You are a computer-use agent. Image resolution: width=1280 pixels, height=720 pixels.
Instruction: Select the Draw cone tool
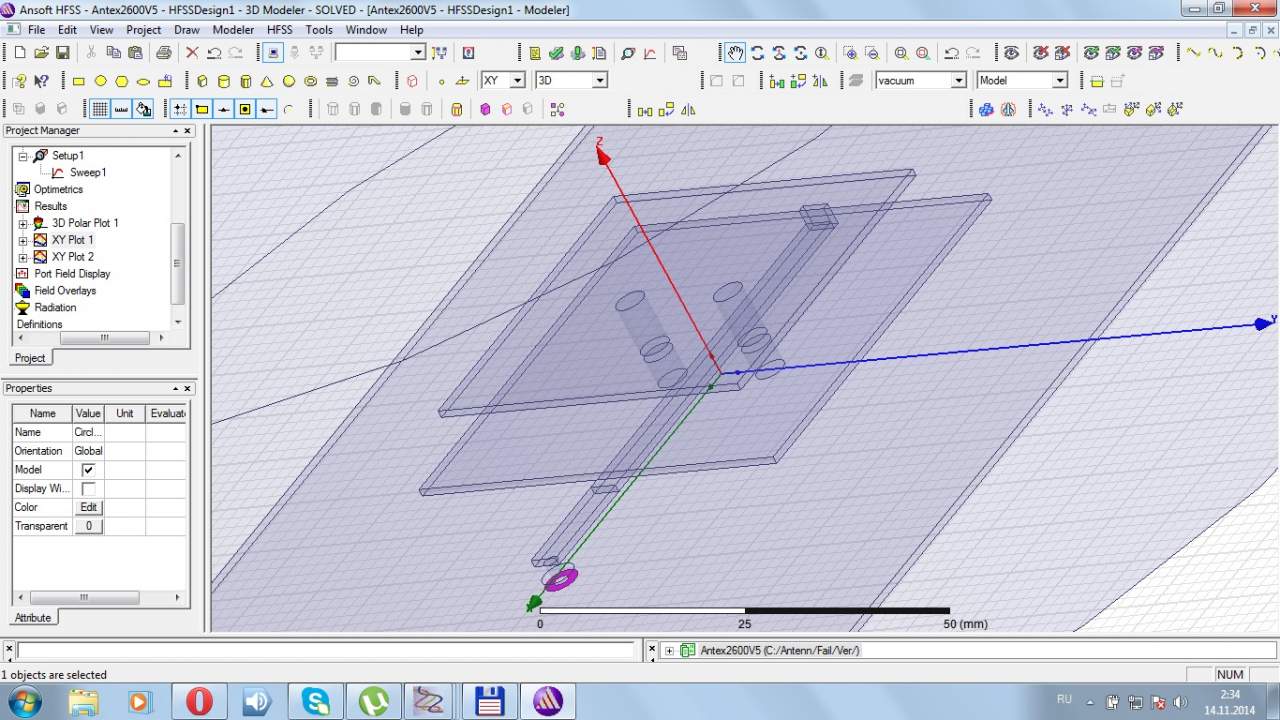(267, 81)
